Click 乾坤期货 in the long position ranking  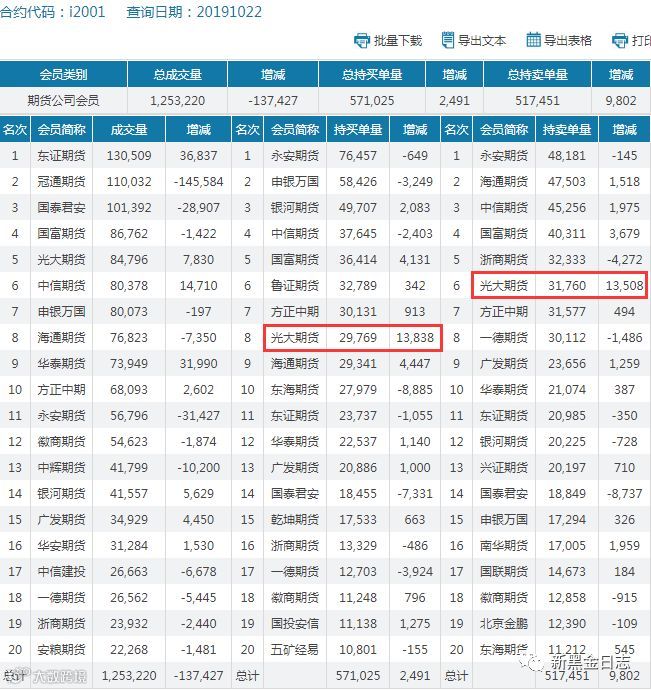pyautogui.click(x=294, y=519)
